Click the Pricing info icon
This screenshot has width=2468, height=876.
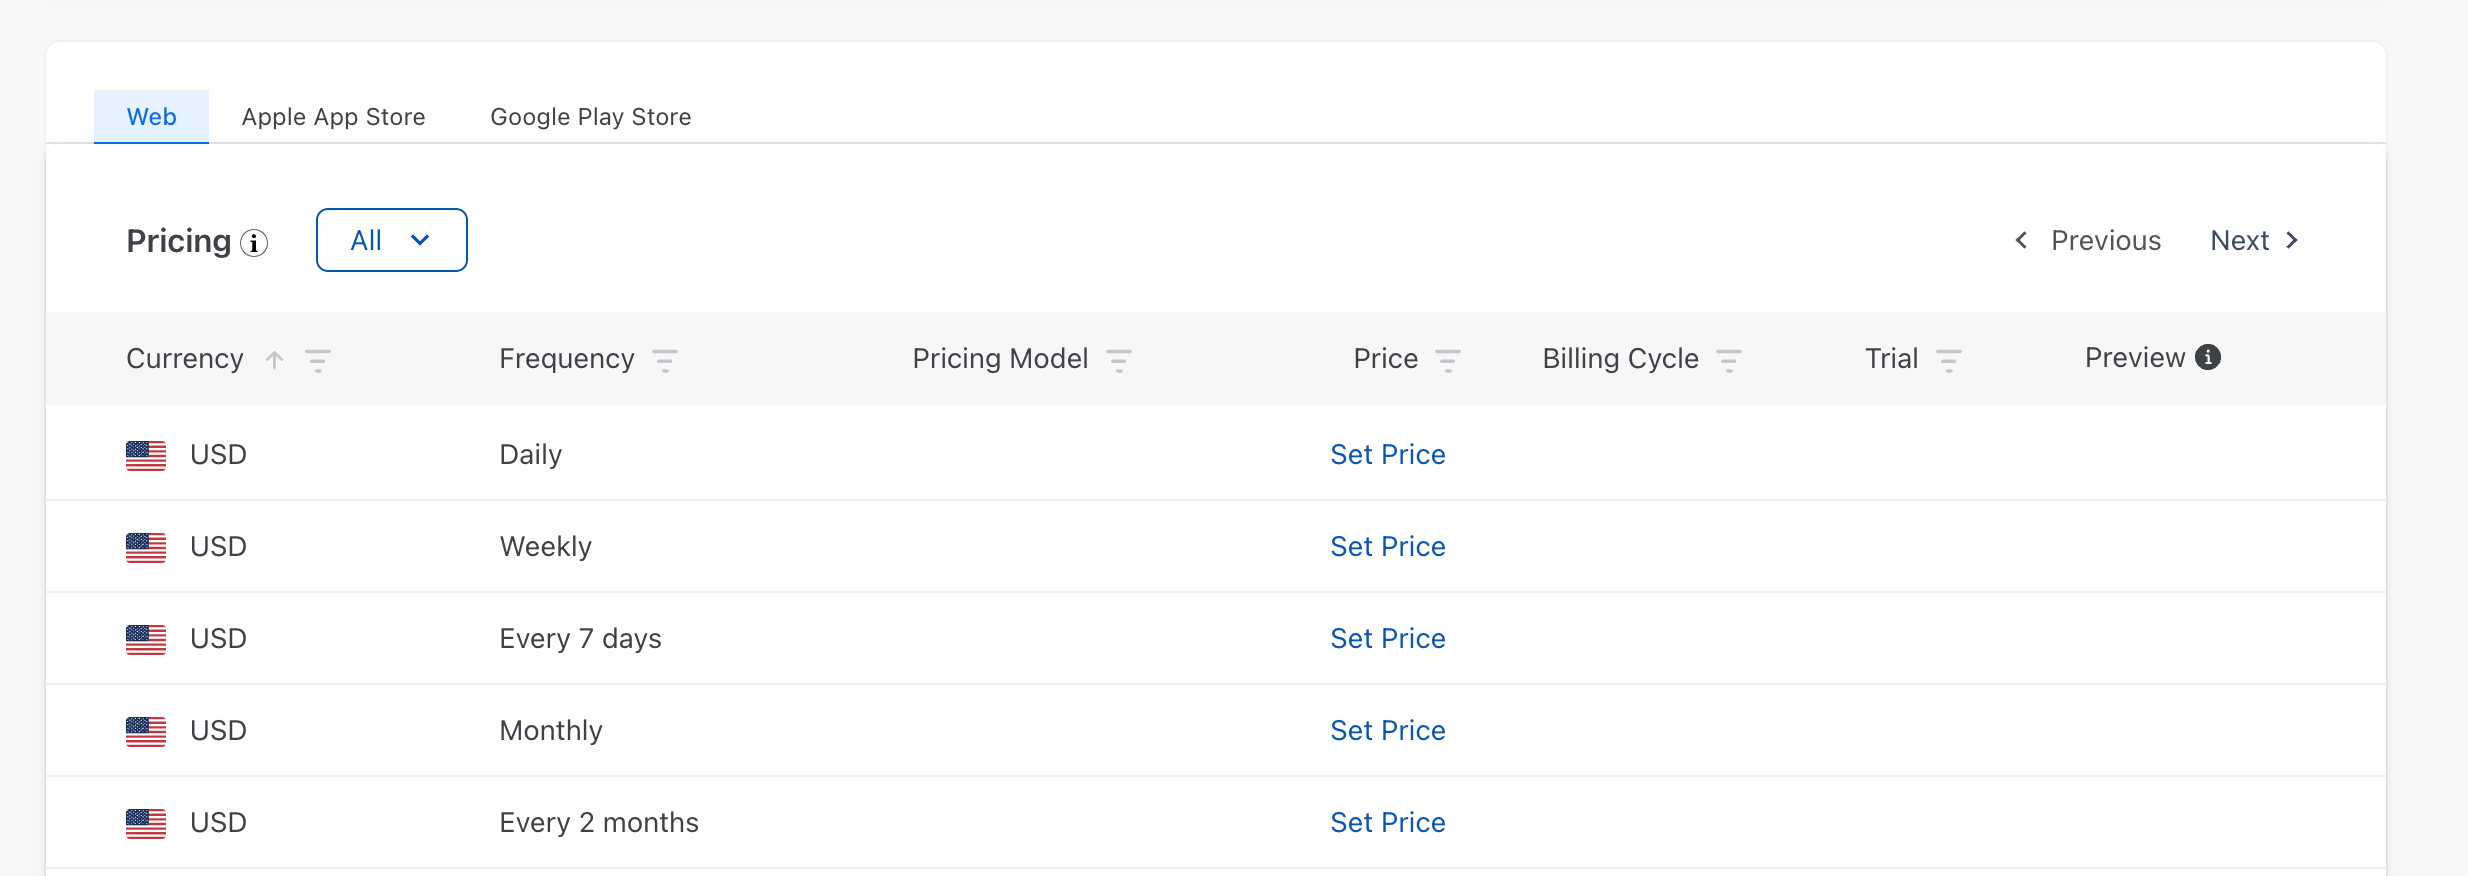click(254, 243)
